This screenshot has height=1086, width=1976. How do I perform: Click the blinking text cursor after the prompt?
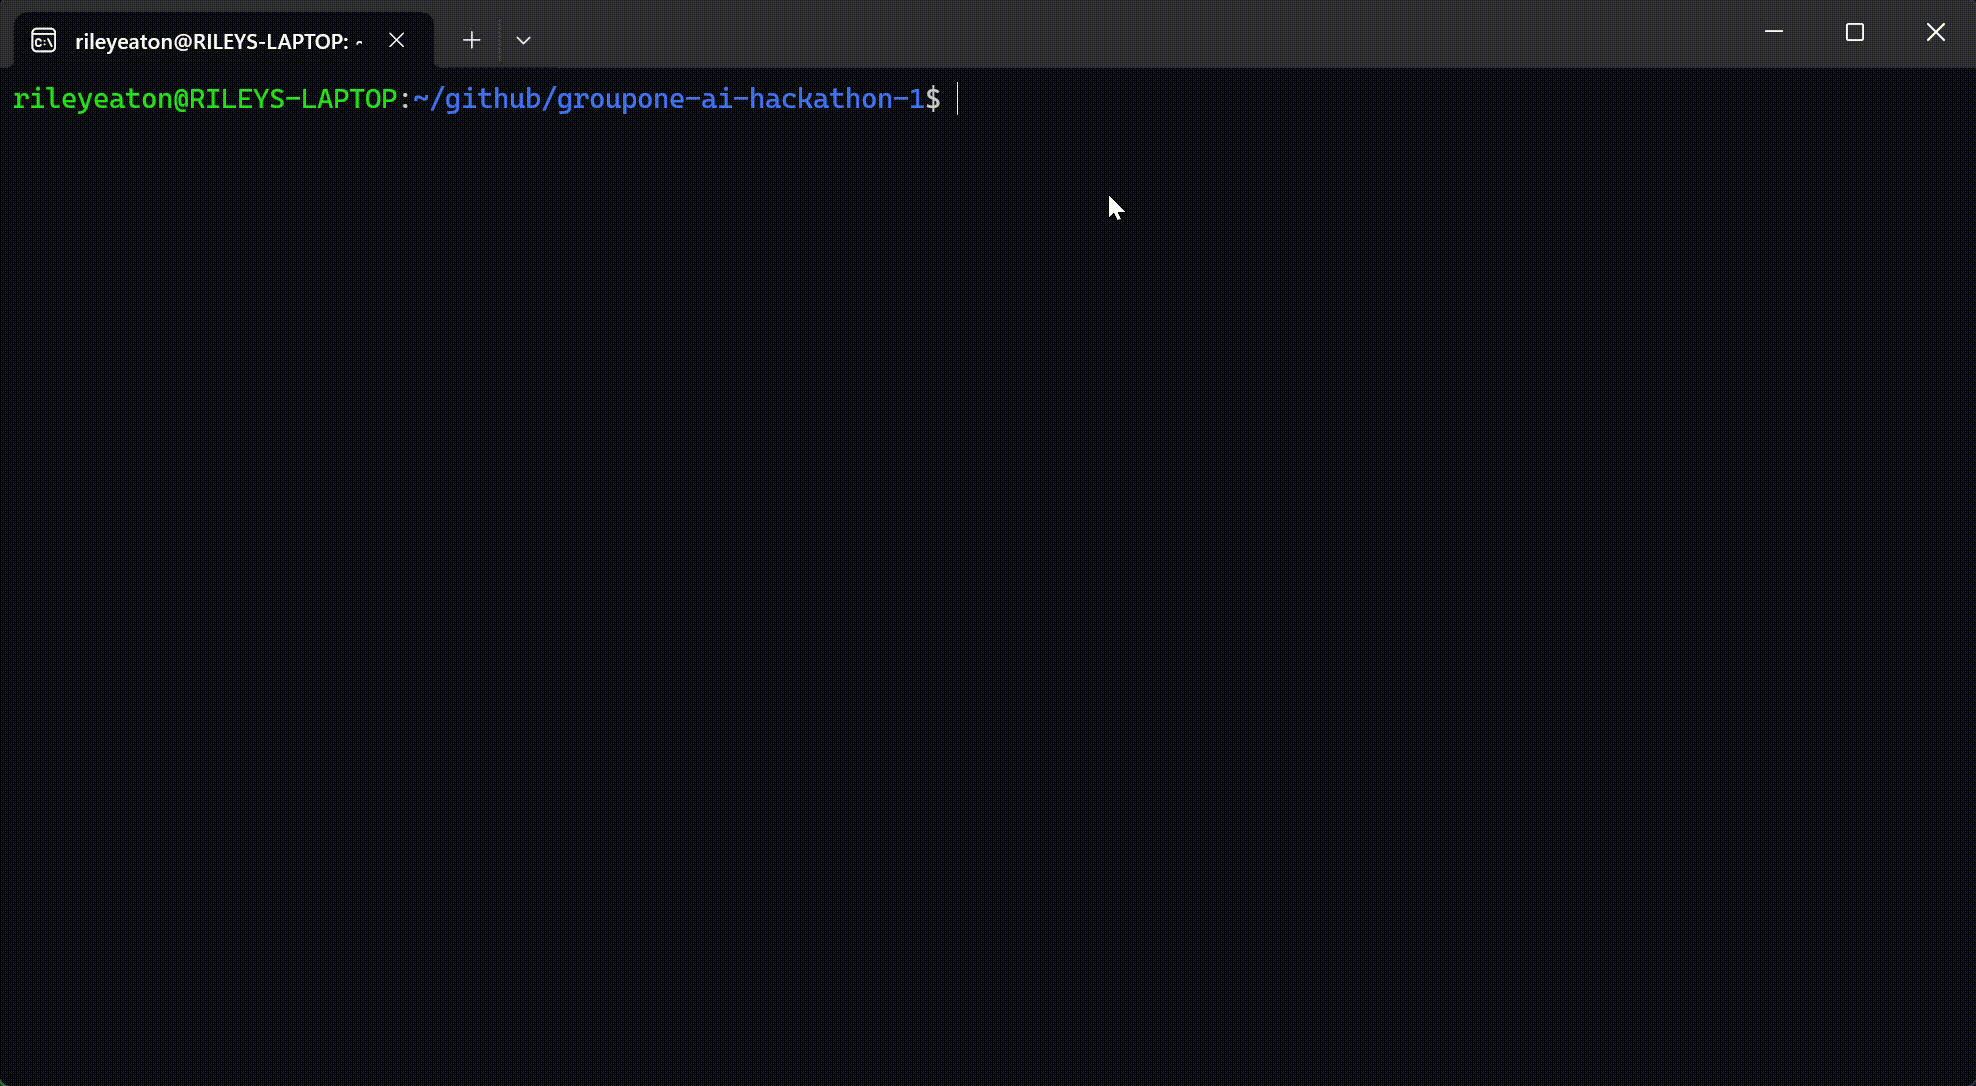click(x=958, y=99)
